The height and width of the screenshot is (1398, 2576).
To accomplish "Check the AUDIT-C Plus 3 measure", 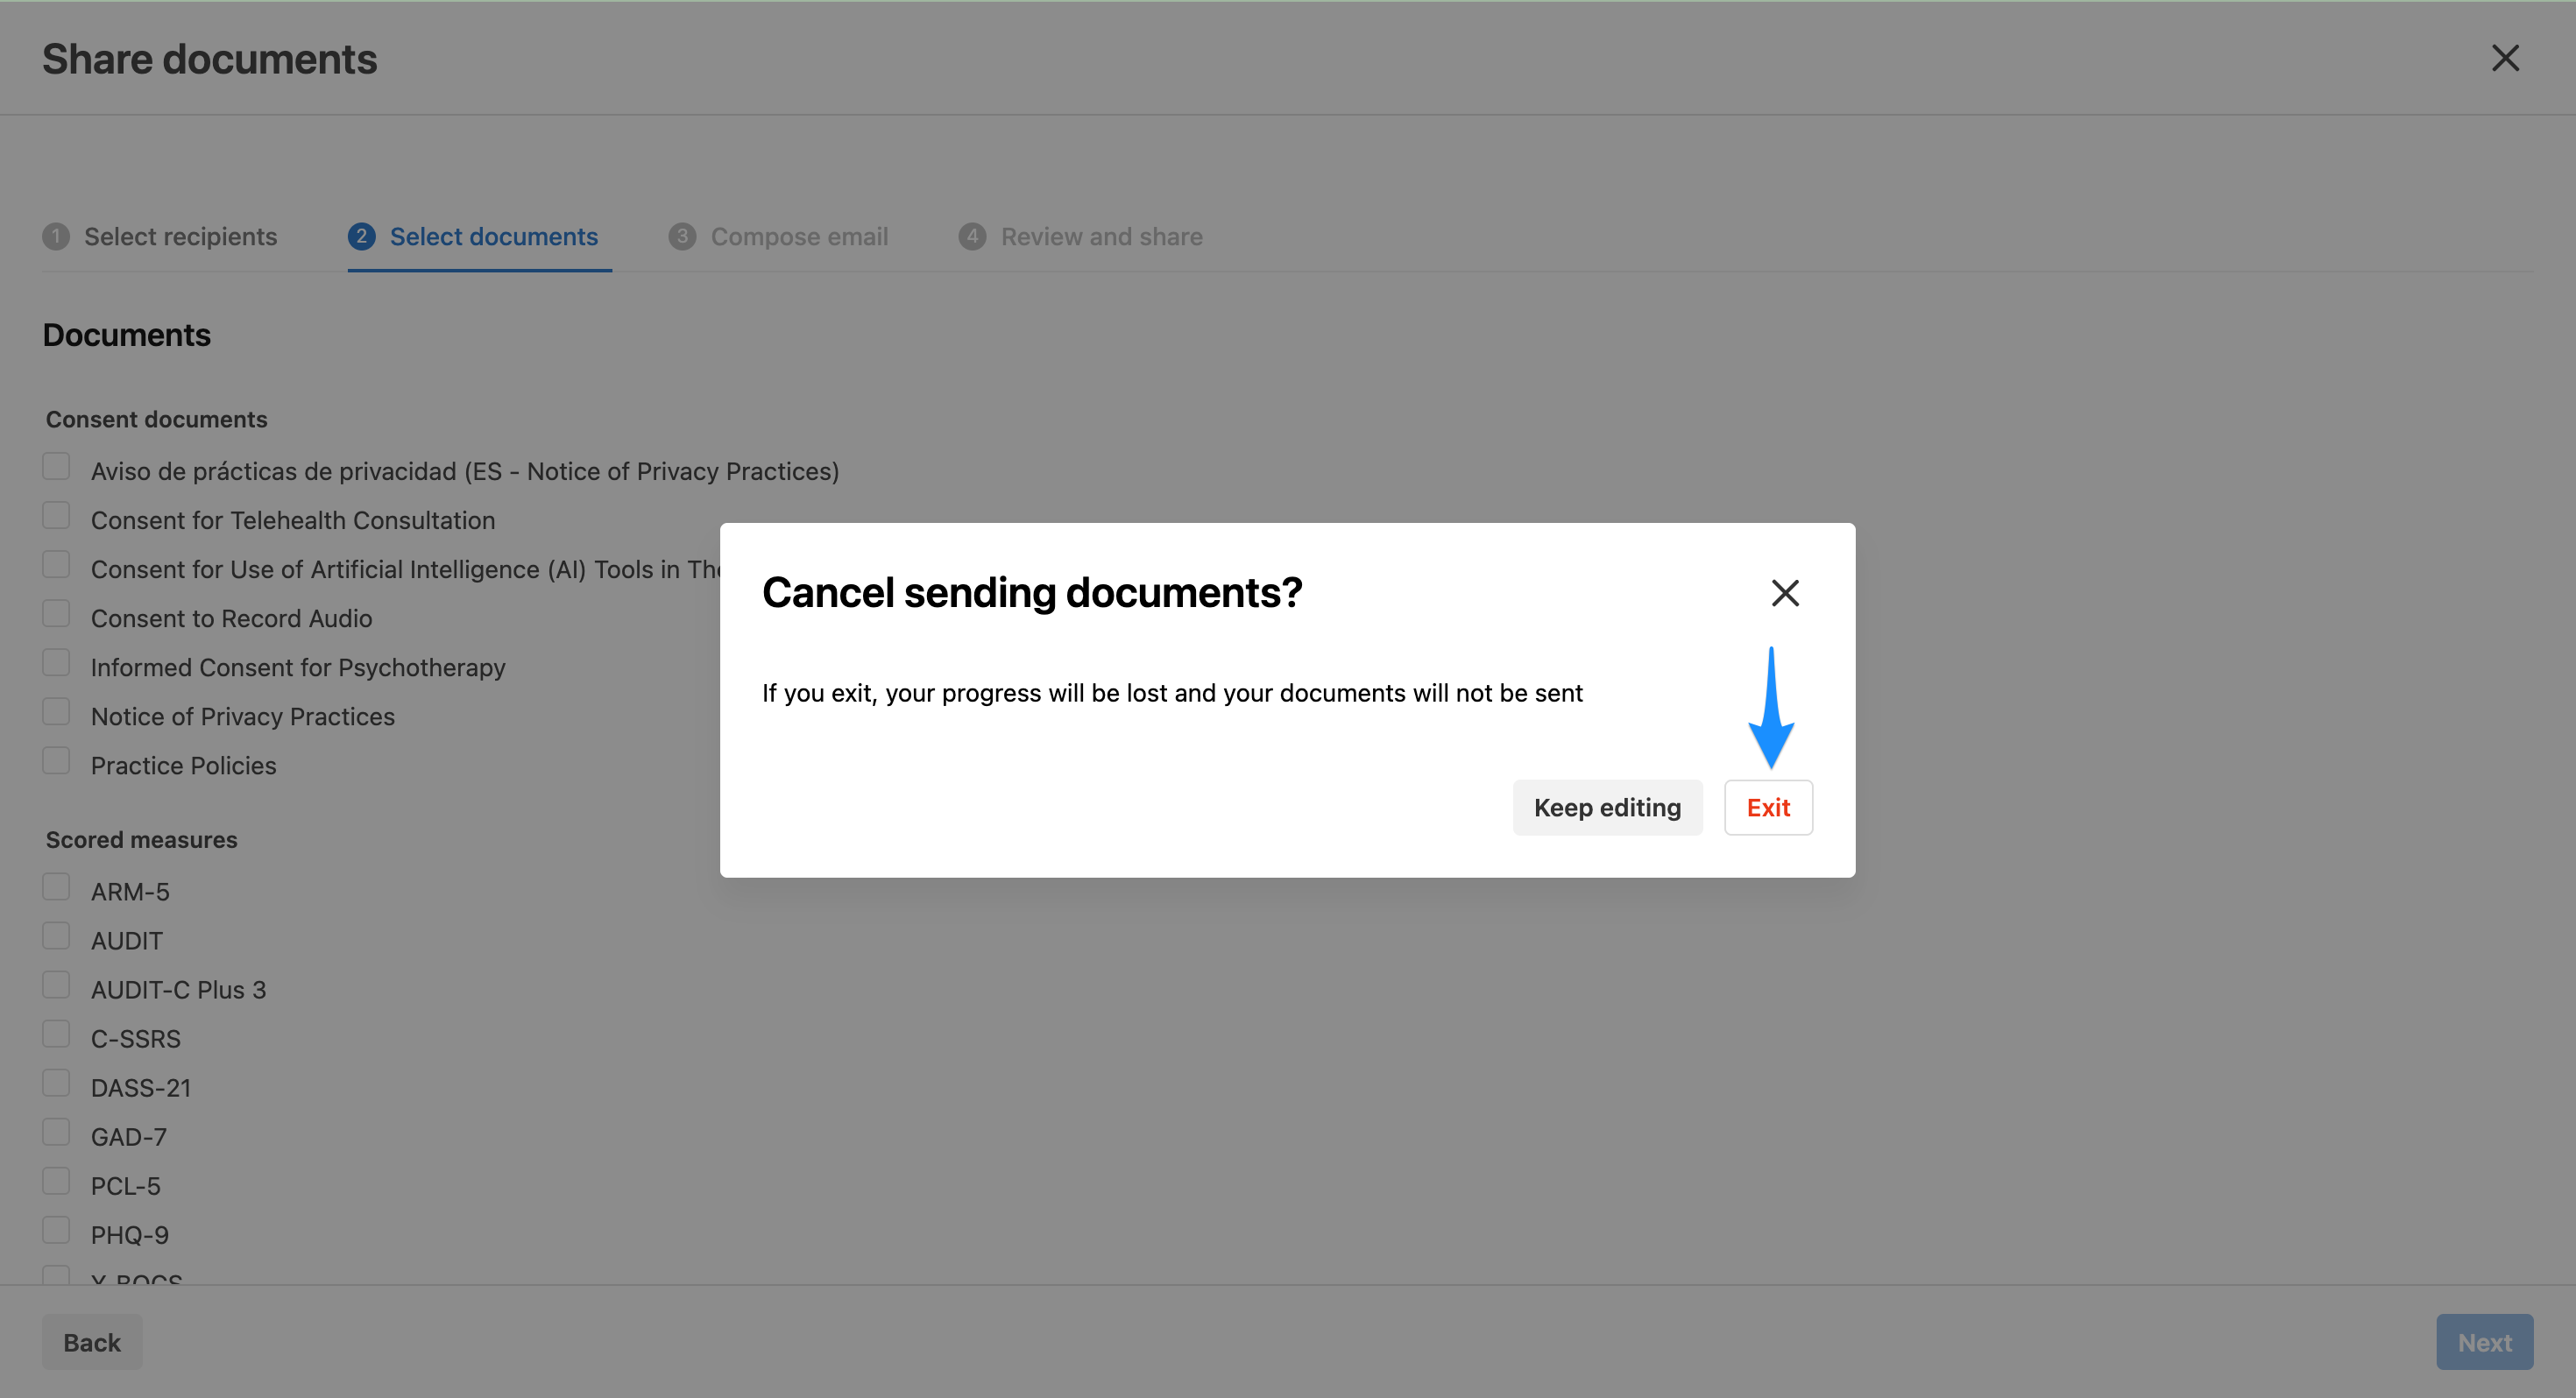I will (x=56, y=985).
